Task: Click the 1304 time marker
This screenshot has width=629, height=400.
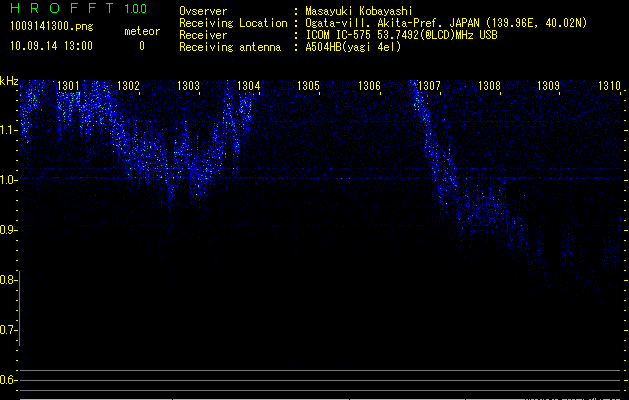Action: (249, 86)
